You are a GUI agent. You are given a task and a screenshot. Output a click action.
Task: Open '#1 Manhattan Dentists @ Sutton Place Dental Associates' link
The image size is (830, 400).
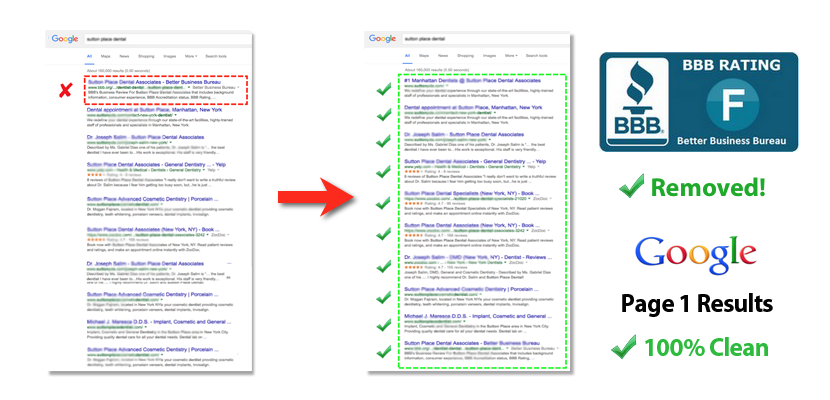pos(473,80)
